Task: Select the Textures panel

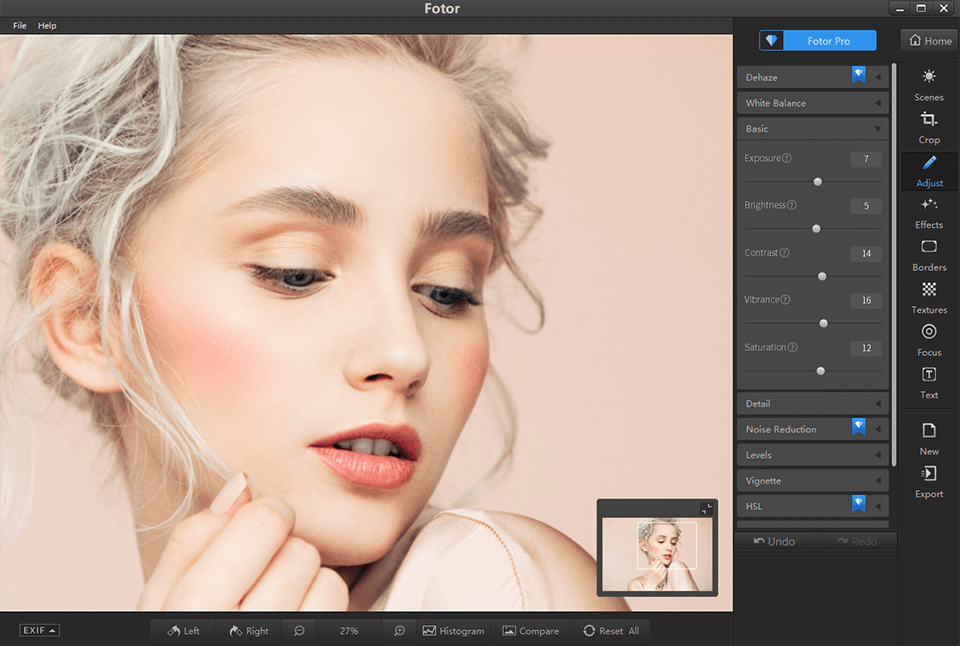Action: pos(928,297)
